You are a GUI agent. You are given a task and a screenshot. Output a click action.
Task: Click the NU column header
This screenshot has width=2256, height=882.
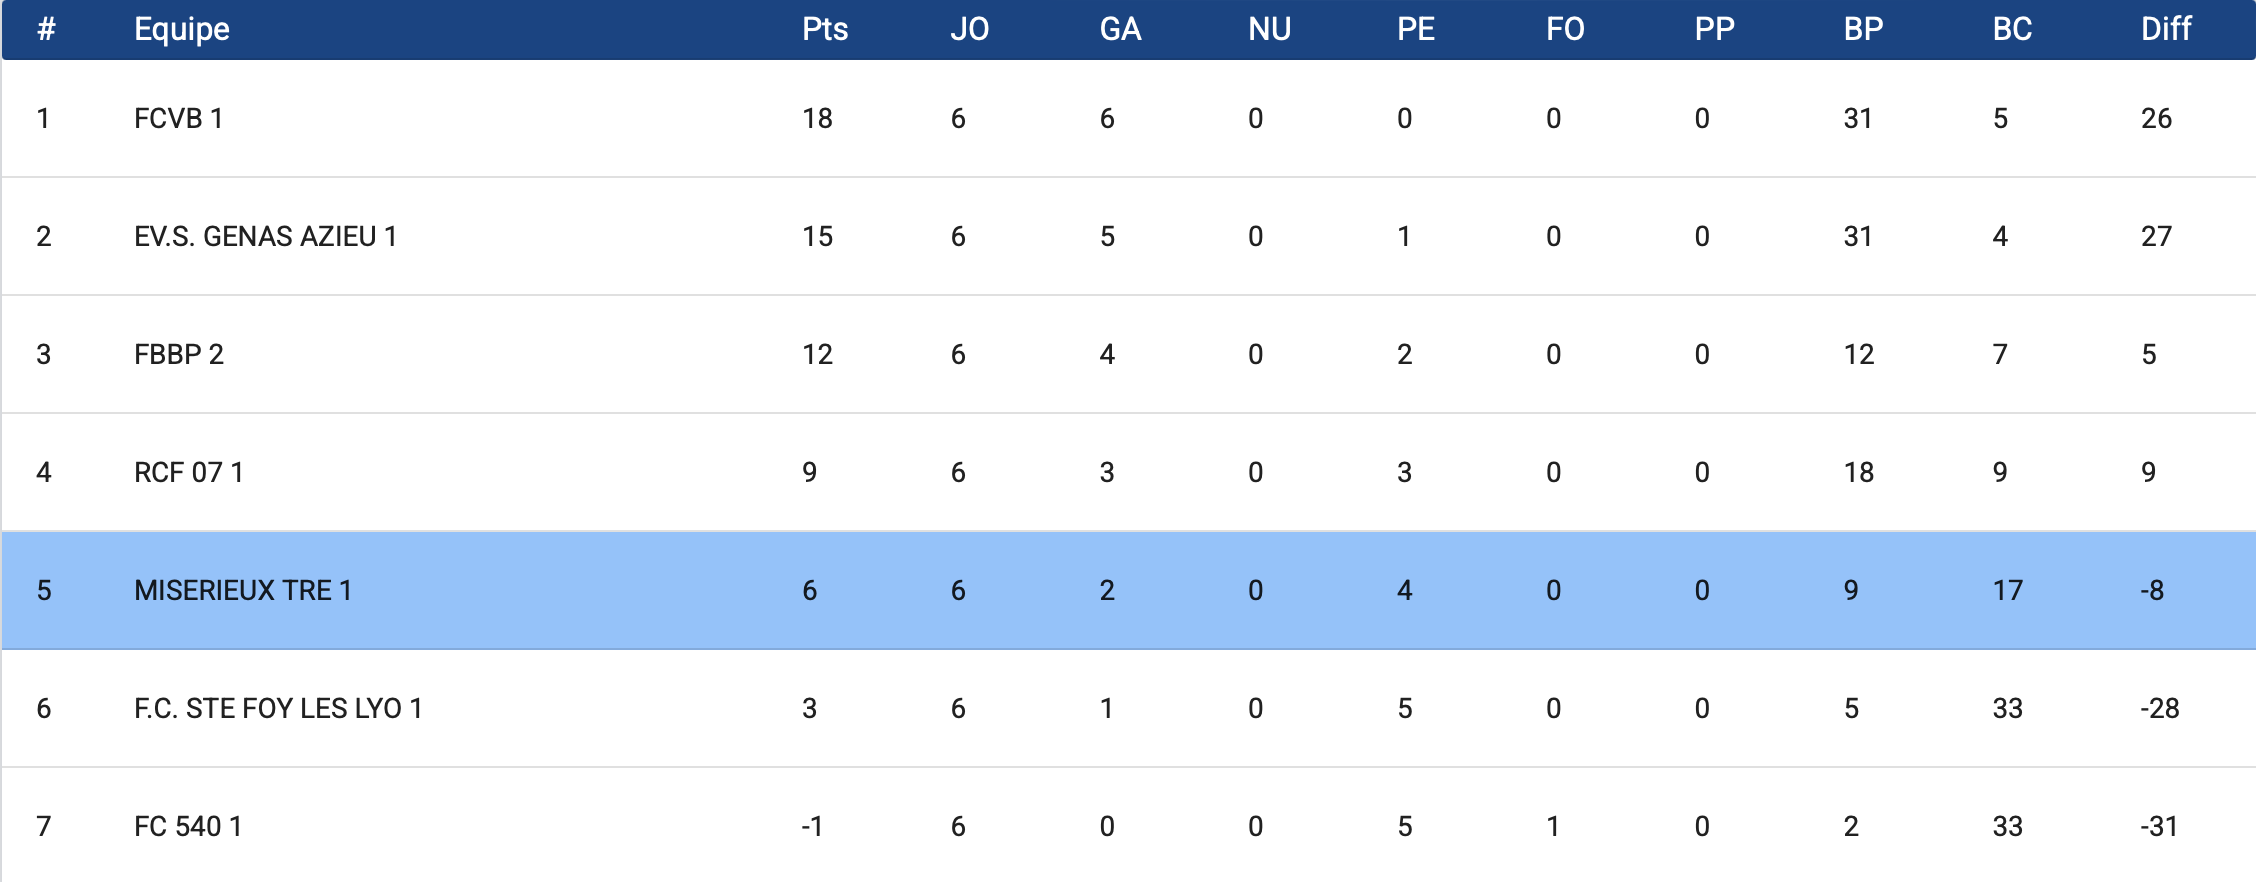(1269, 29)
